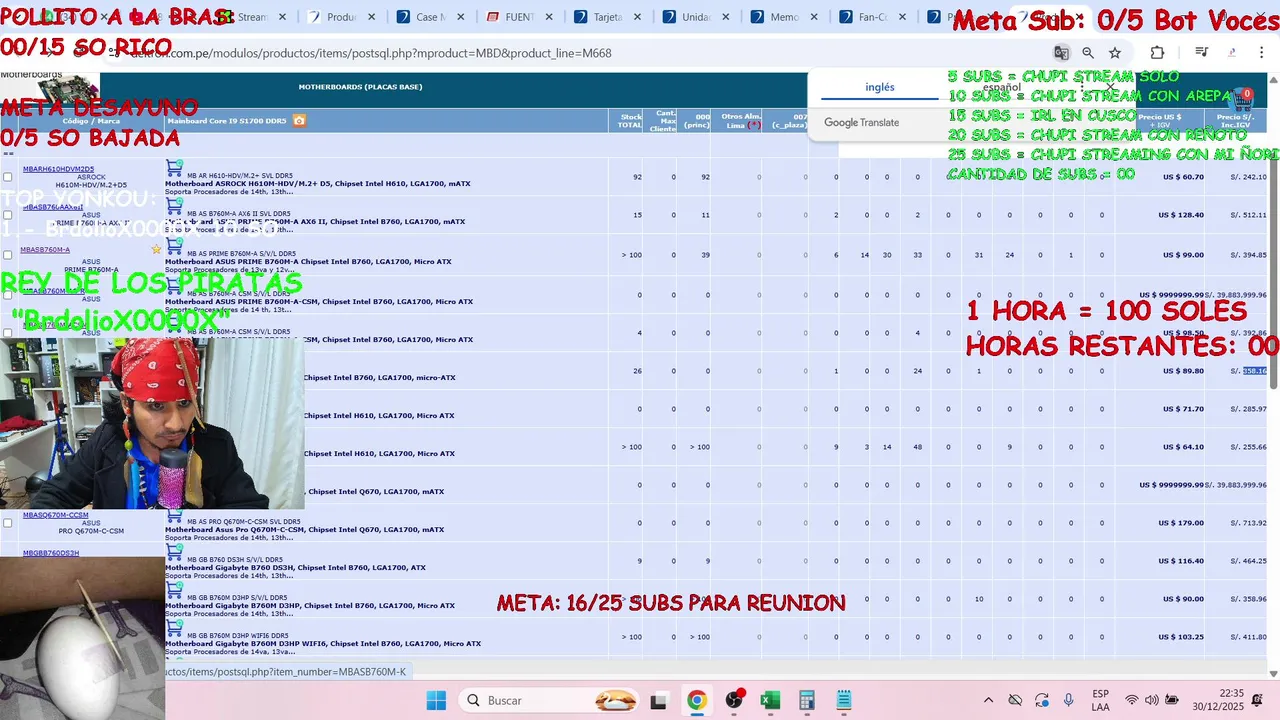Click MOTHERBOARDS (PLACAS BASE) heading
Viewport: 1280px width, 720px height.
[x=360, y=87]
